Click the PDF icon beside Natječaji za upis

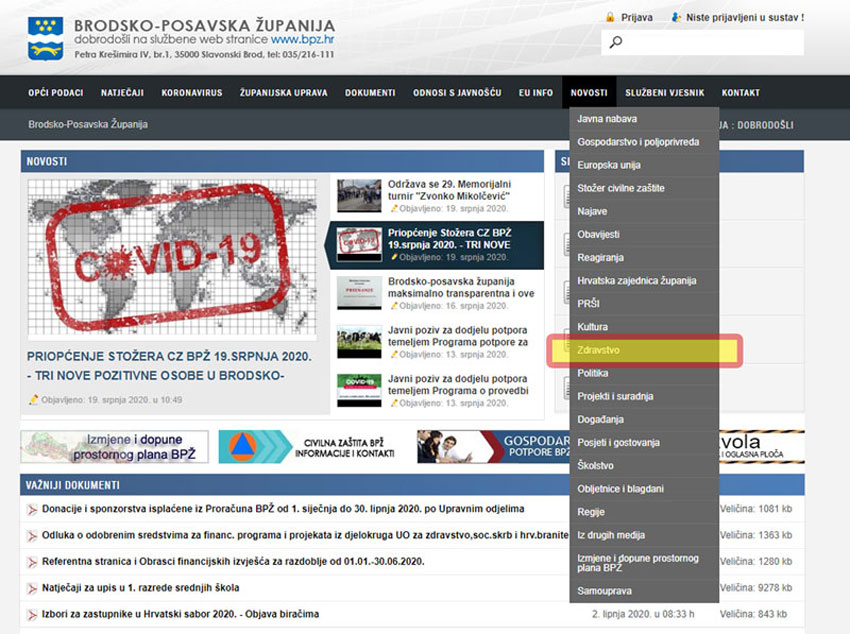point(32,588)
